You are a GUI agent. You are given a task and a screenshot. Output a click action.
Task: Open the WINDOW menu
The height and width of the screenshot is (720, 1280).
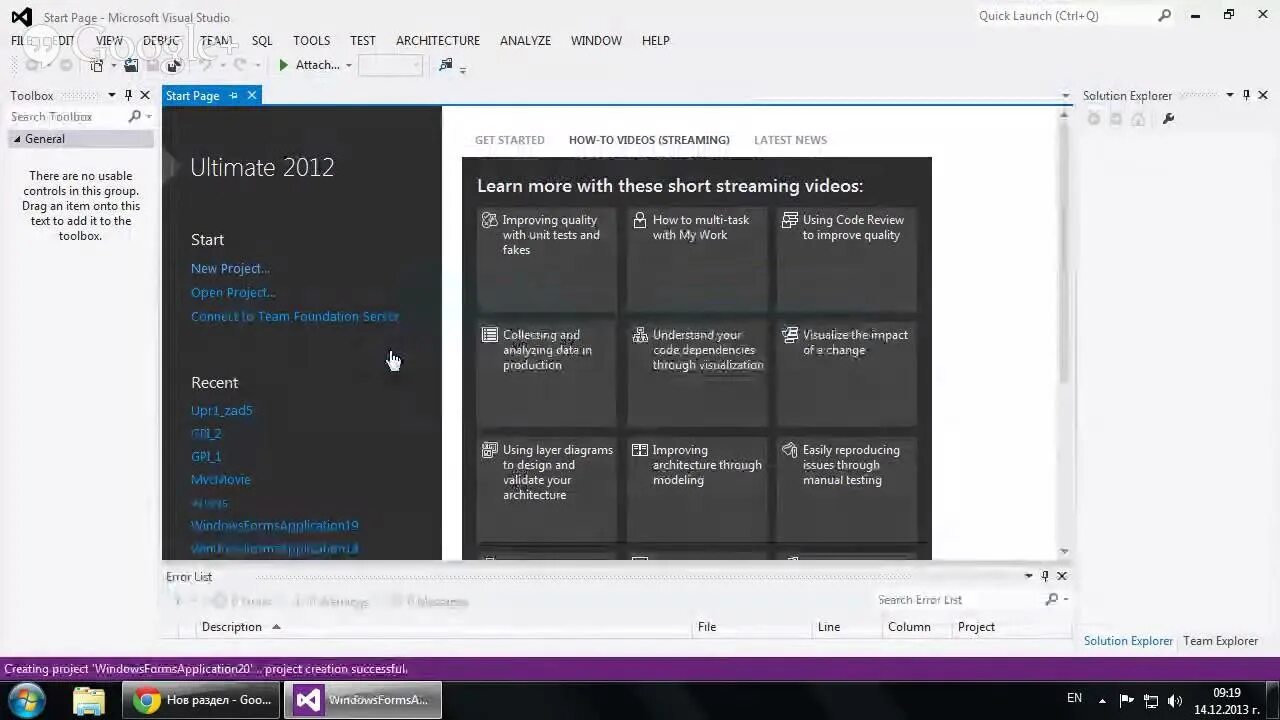[596, 41]
